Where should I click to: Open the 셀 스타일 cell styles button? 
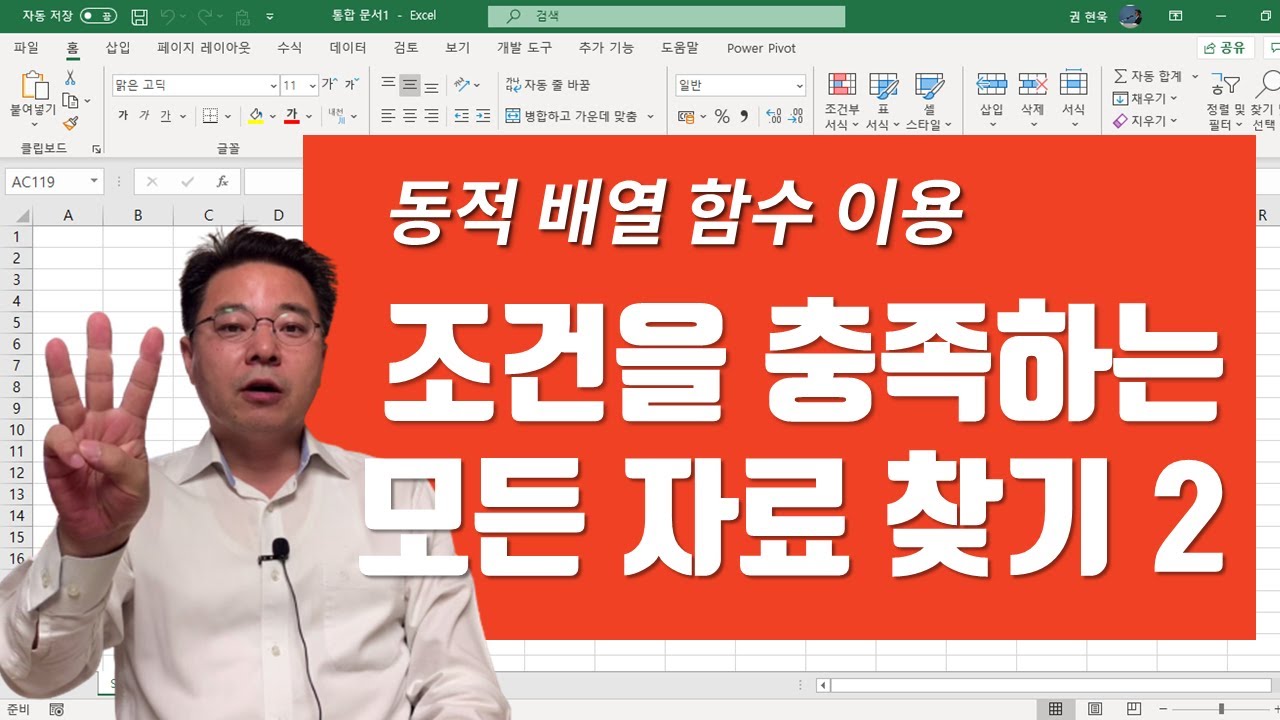pos(929,101)
